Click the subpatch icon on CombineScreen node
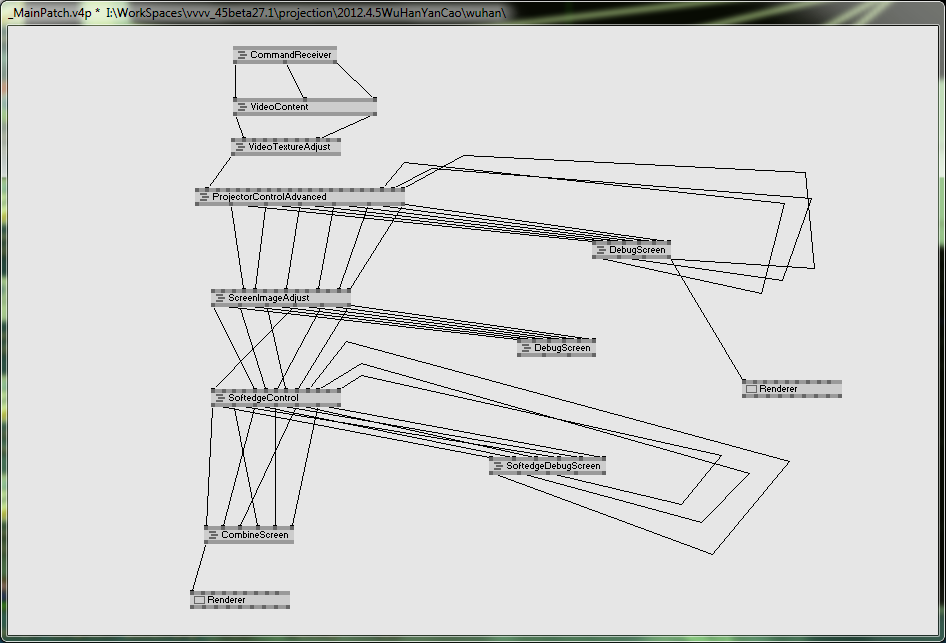Viewport: 946px width, 643px height. [213, 535]
